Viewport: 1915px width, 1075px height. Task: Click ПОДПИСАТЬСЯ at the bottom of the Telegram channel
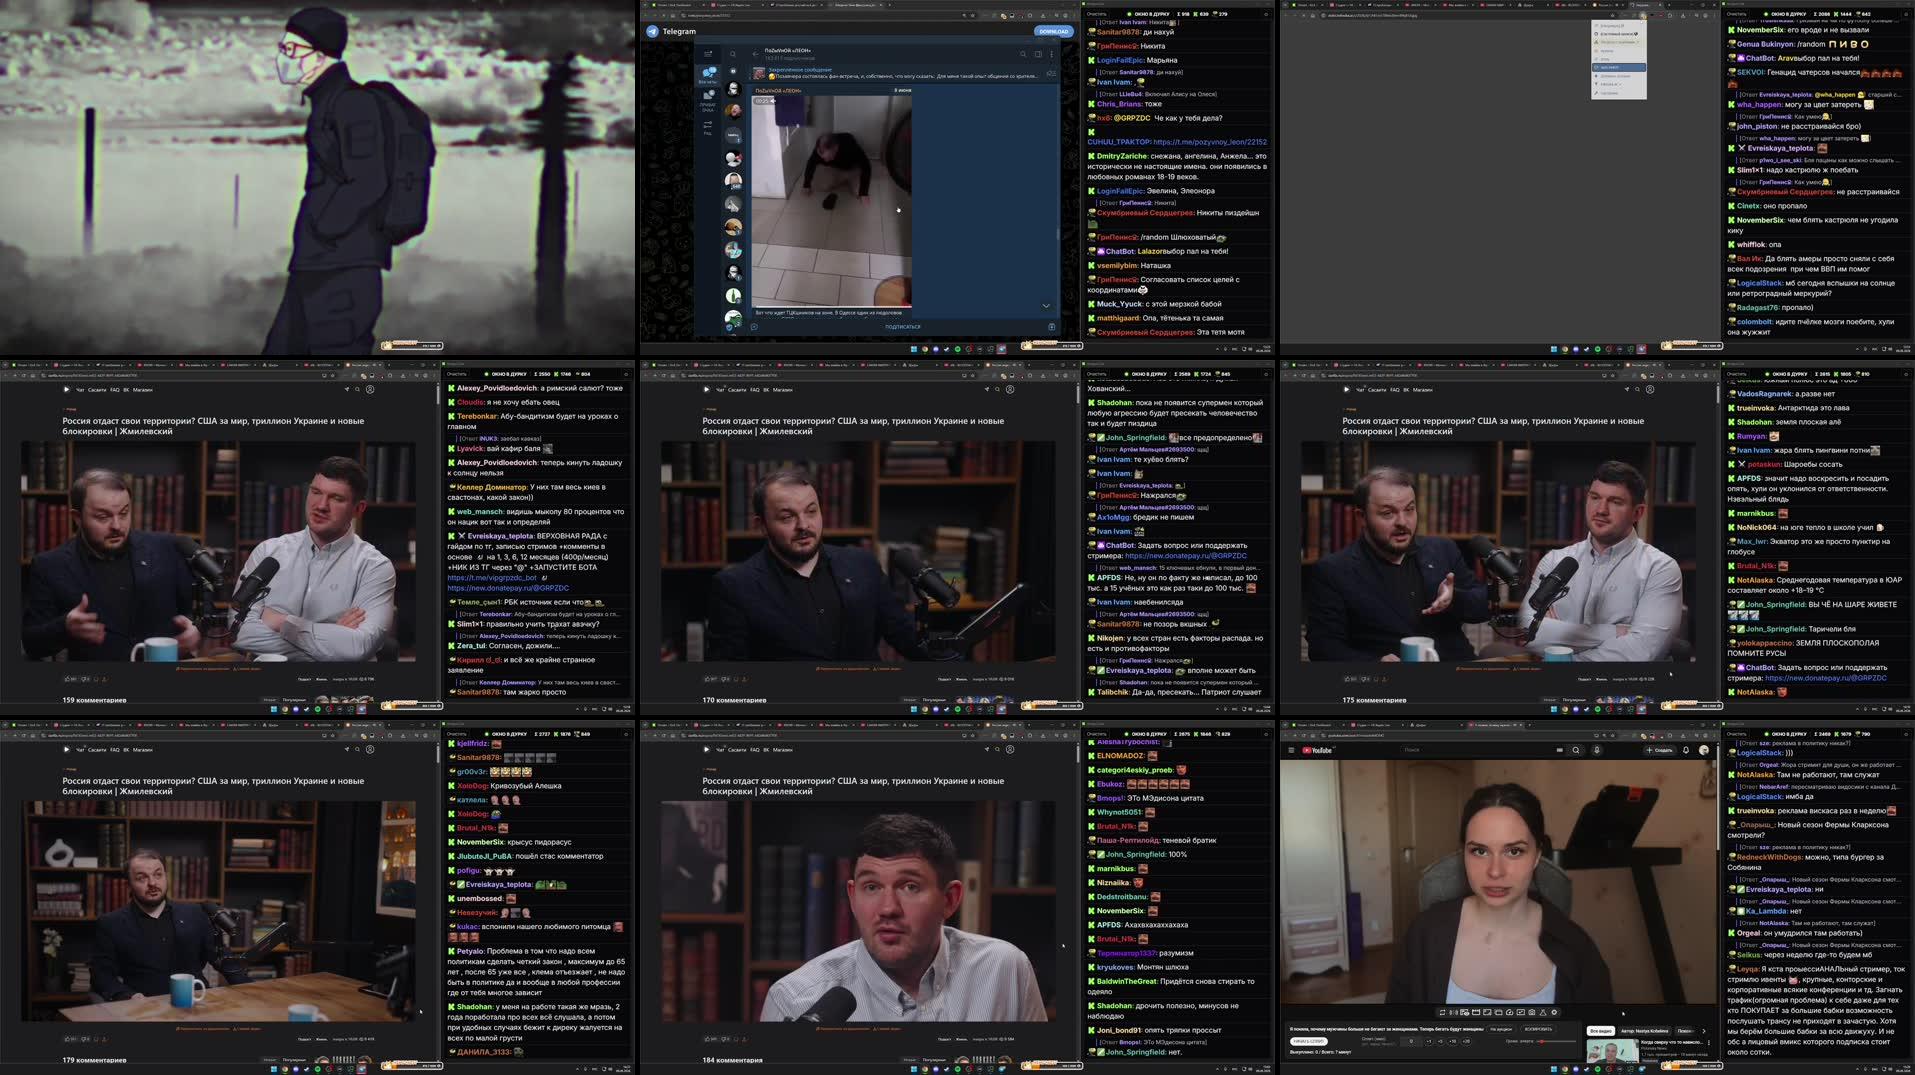tap(902, 327)
